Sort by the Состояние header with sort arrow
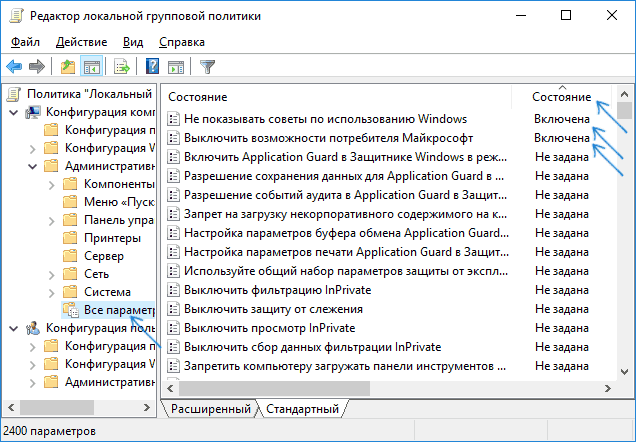This screenshot has height=442, width=636. click(562, 97)
